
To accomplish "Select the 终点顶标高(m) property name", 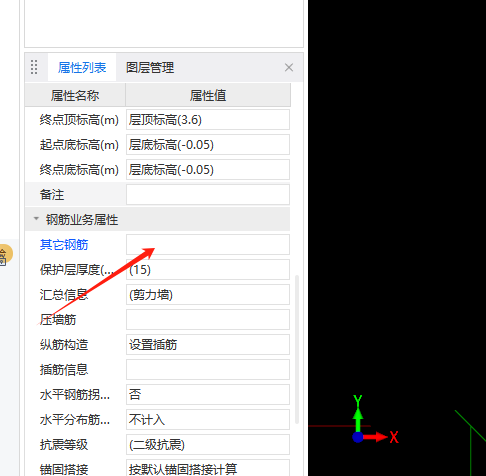I will pos(79,120).
